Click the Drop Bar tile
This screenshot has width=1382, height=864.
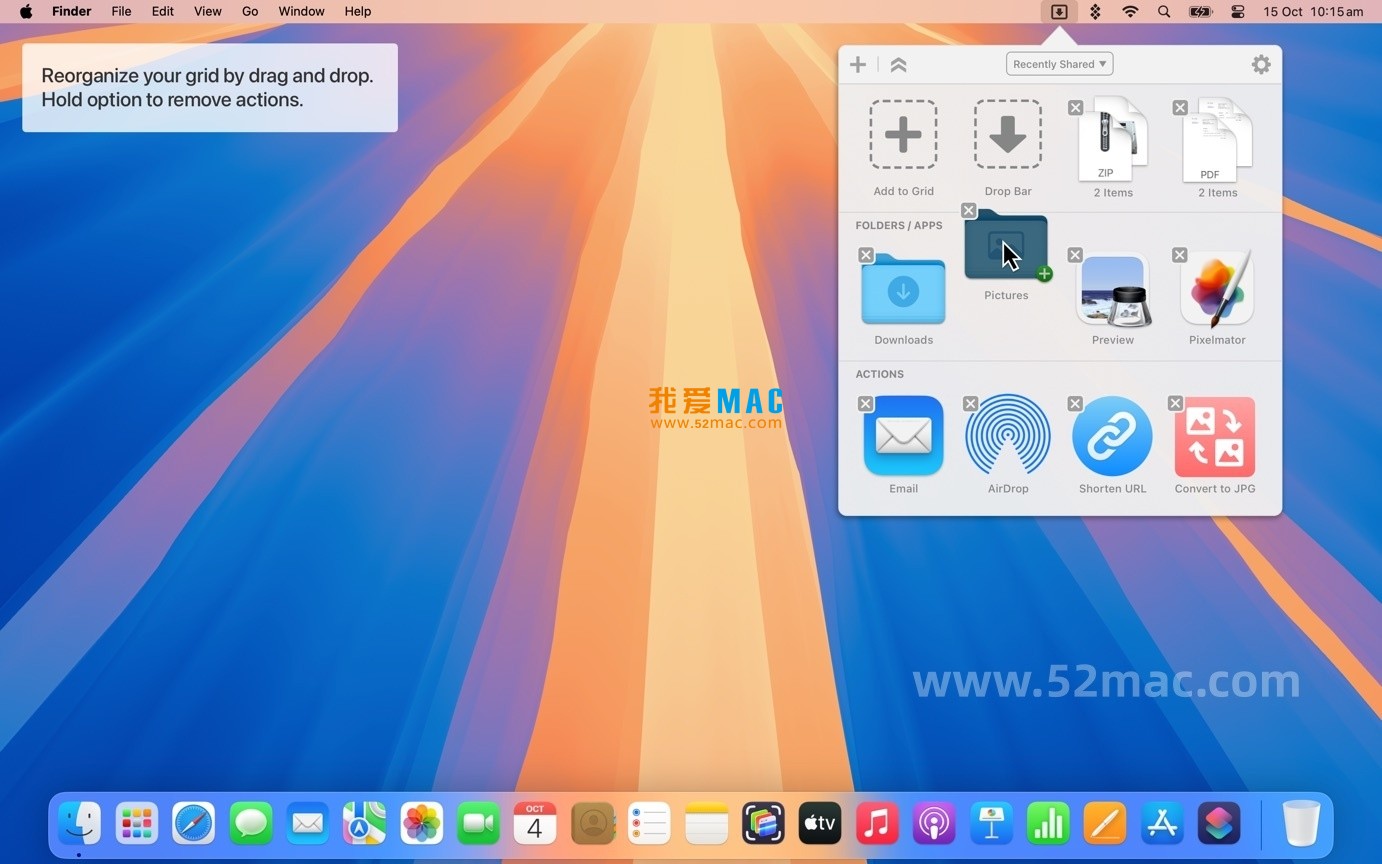(1007, 134)
